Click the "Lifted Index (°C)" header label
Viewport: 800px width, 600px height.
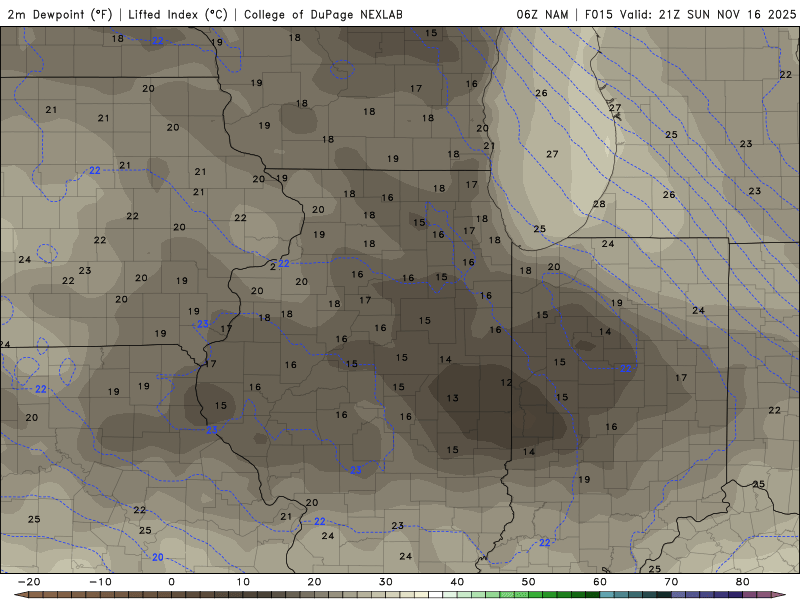178,14
